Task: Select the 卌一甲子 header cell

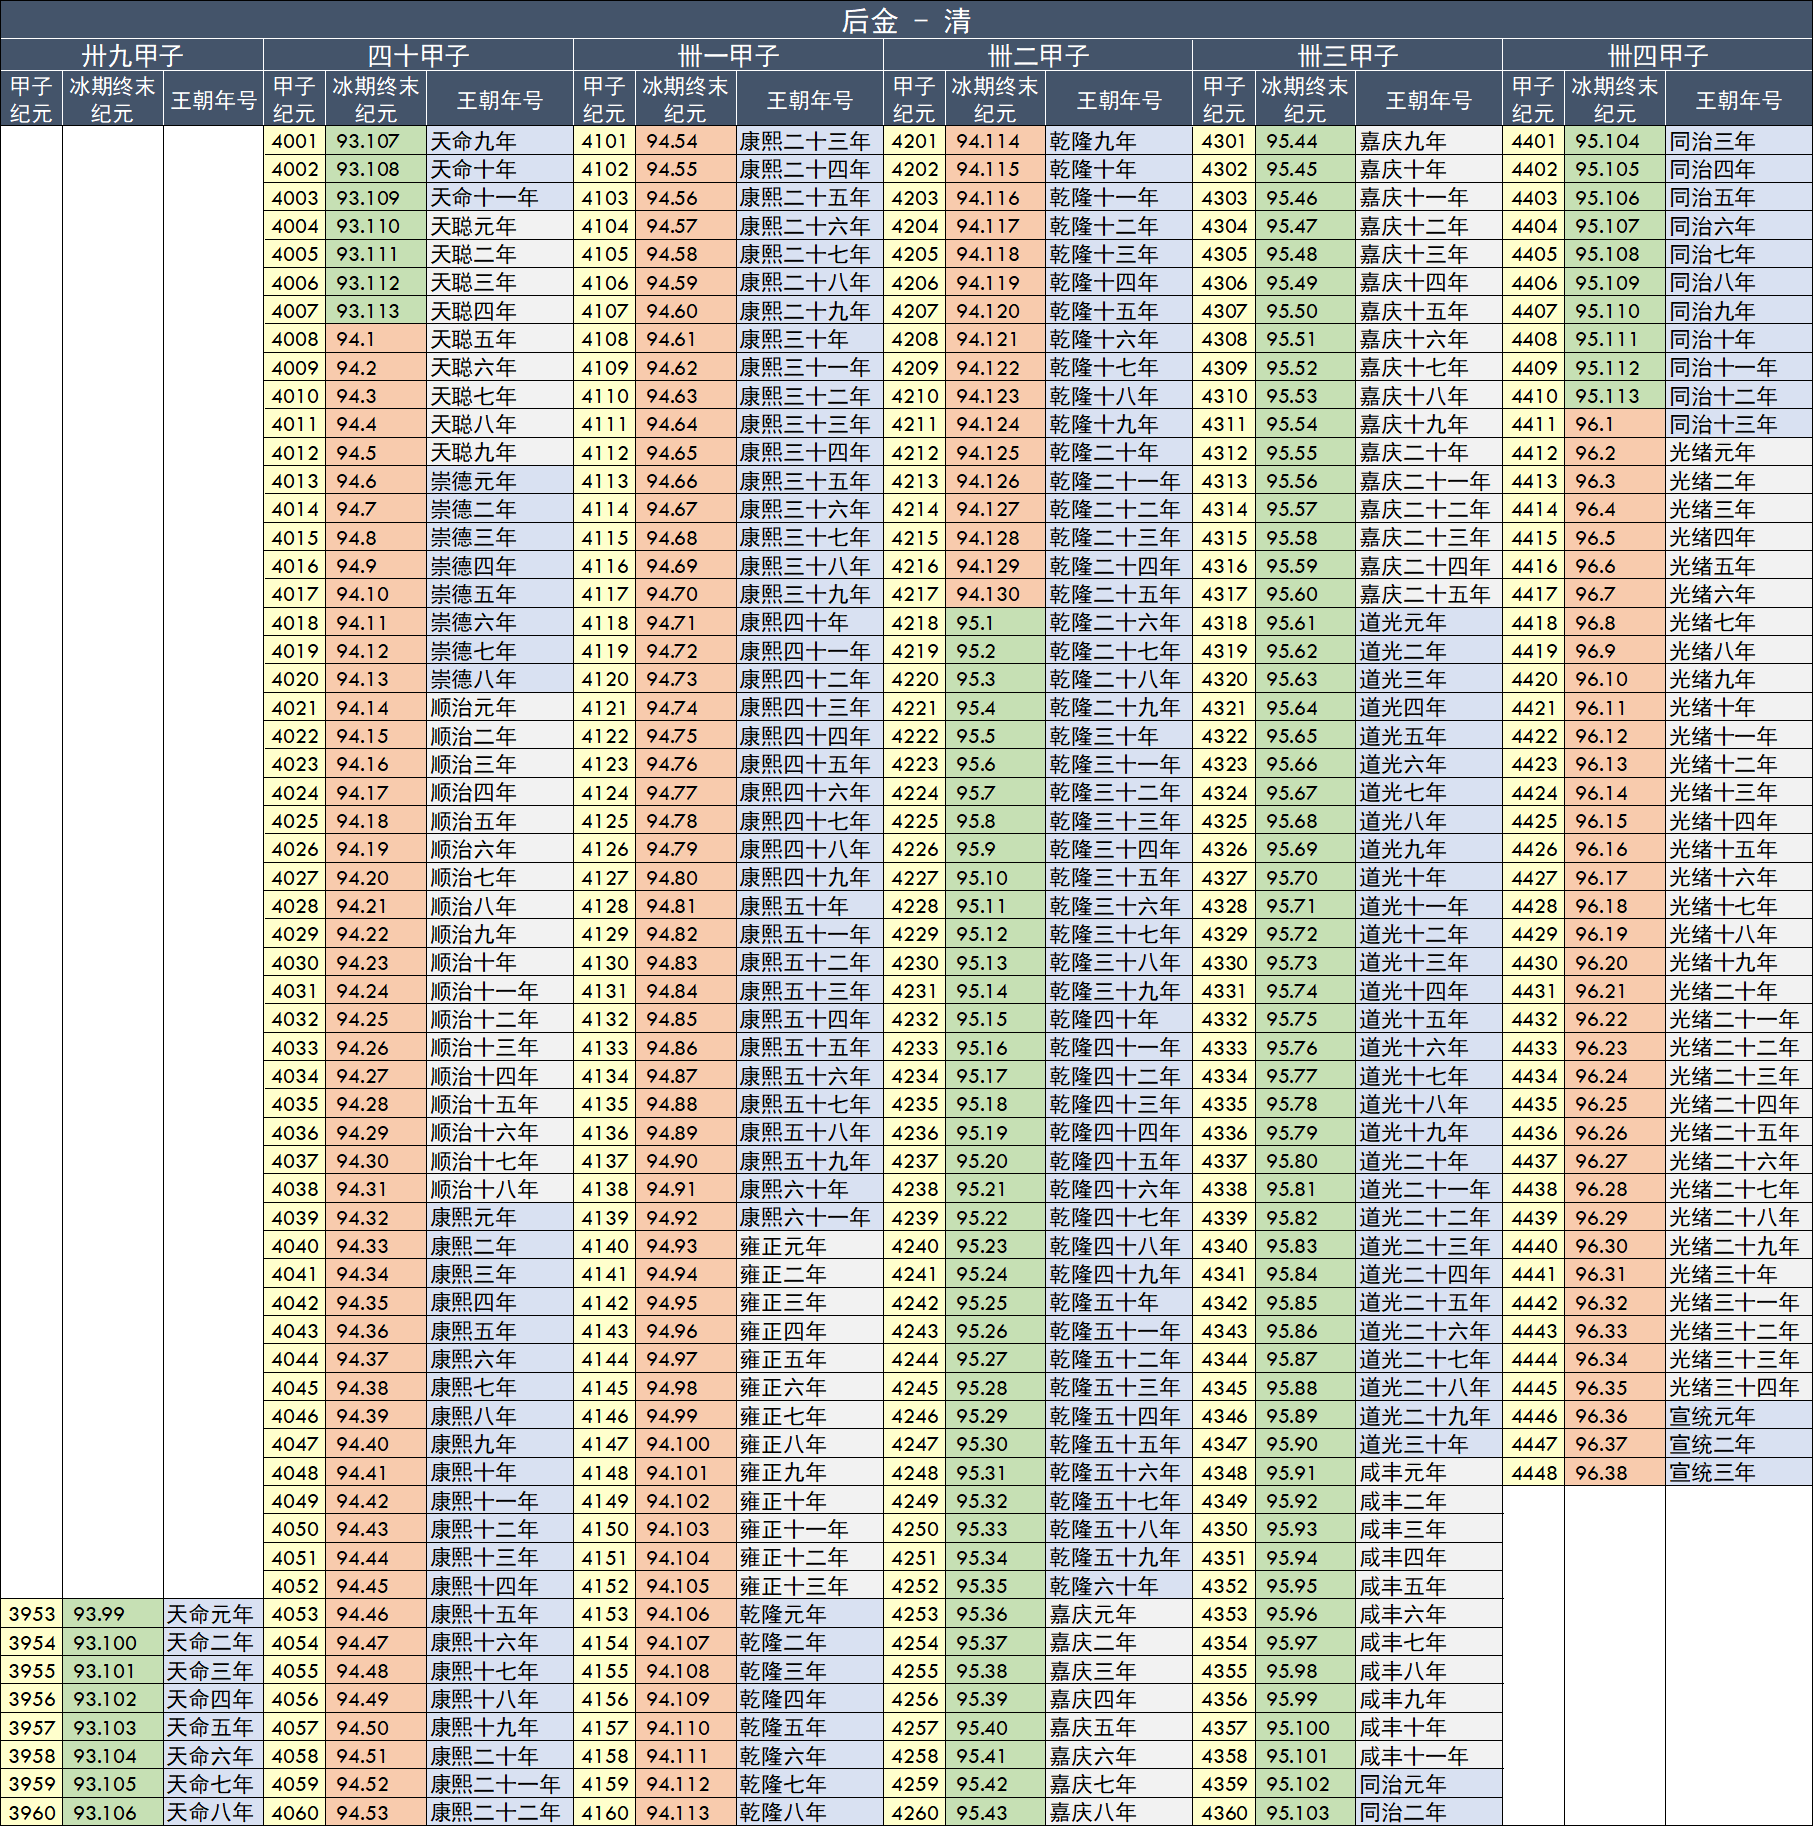Action: click(x=728, y=54)
